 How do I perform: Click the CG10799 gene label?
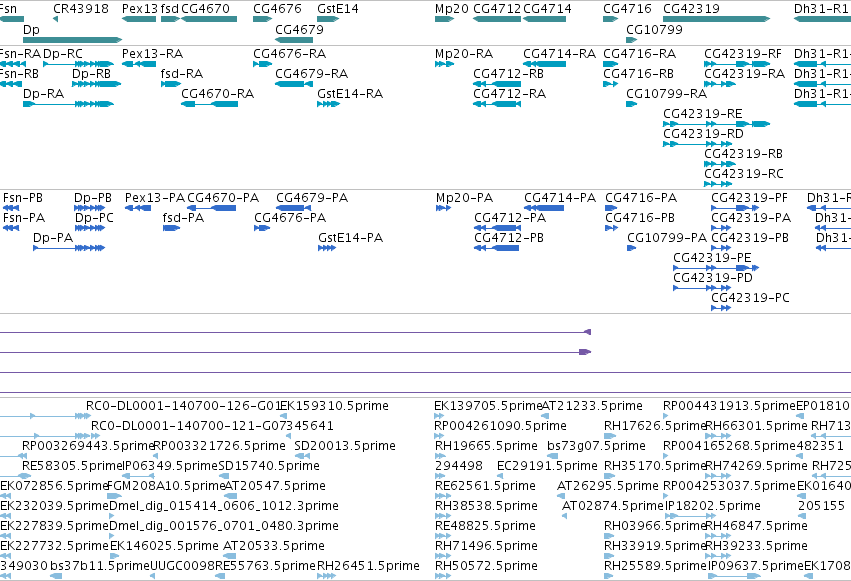(x=655, y=29)
